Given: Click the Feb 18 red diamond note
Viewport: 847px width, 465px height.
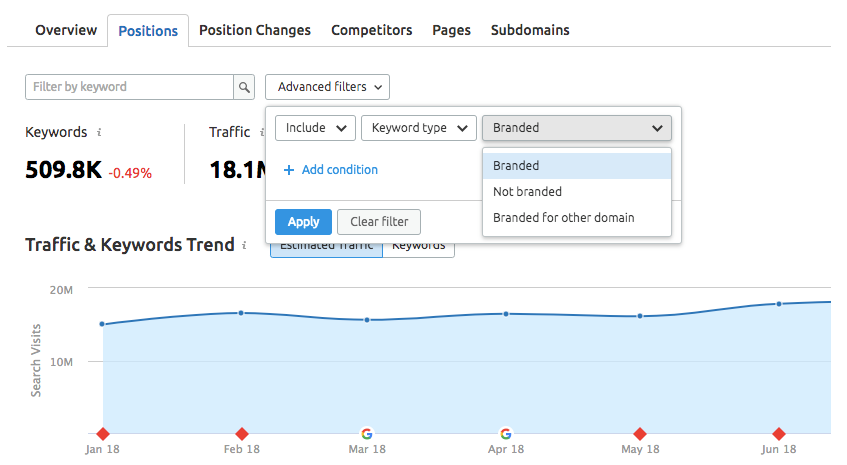Looking at the screenshot, I should (x=242, y=434).
